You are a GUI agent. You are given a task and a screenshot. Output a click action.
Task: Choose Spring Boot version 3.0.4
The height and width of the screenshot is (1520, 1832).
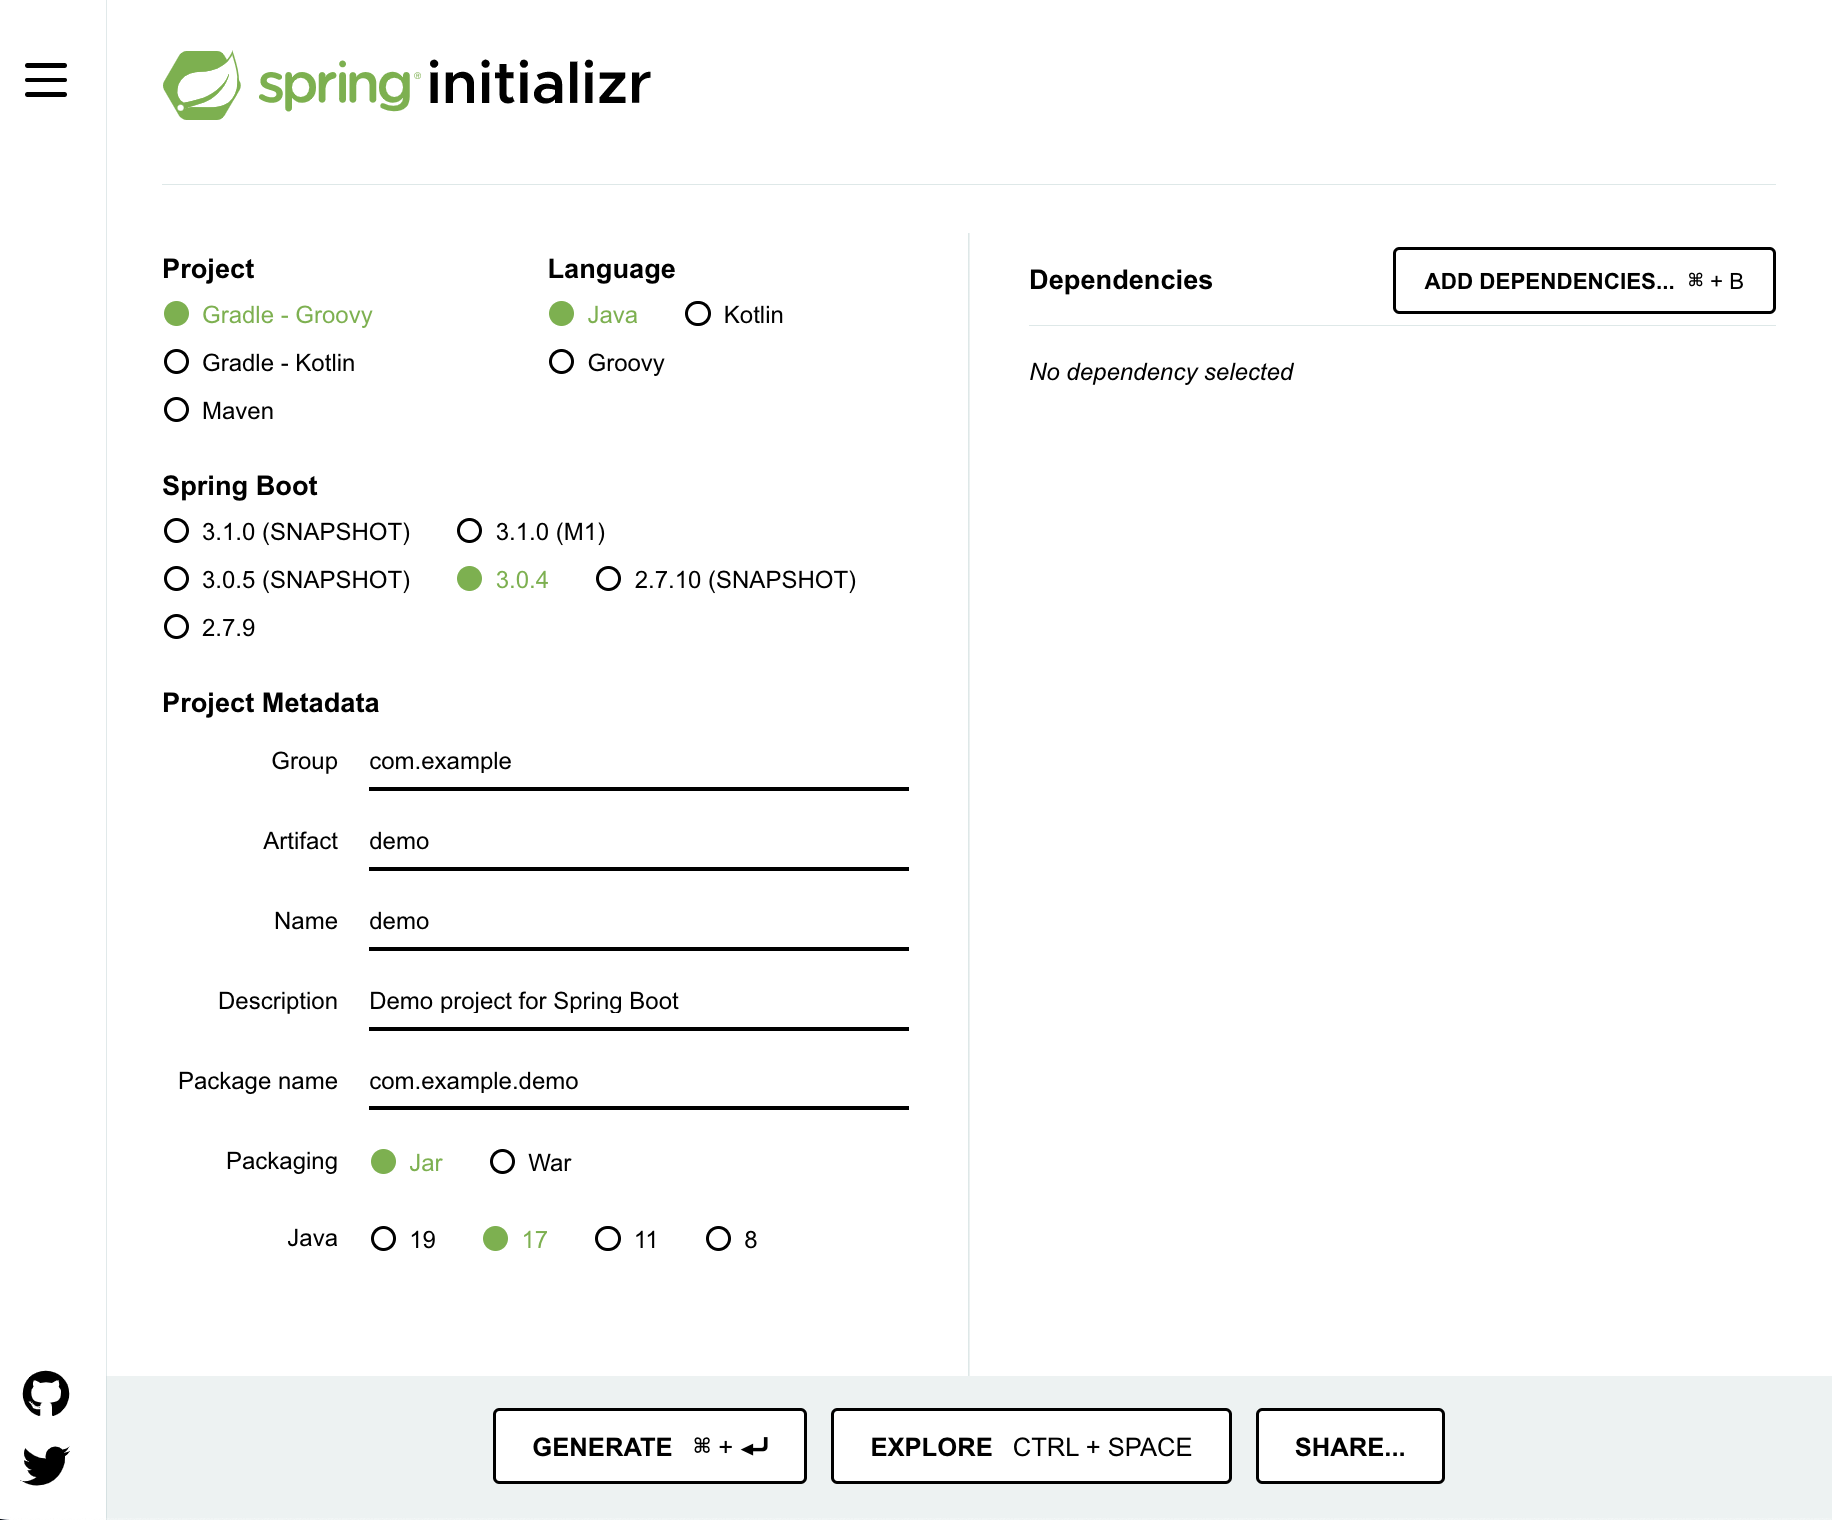click(503, 580)
